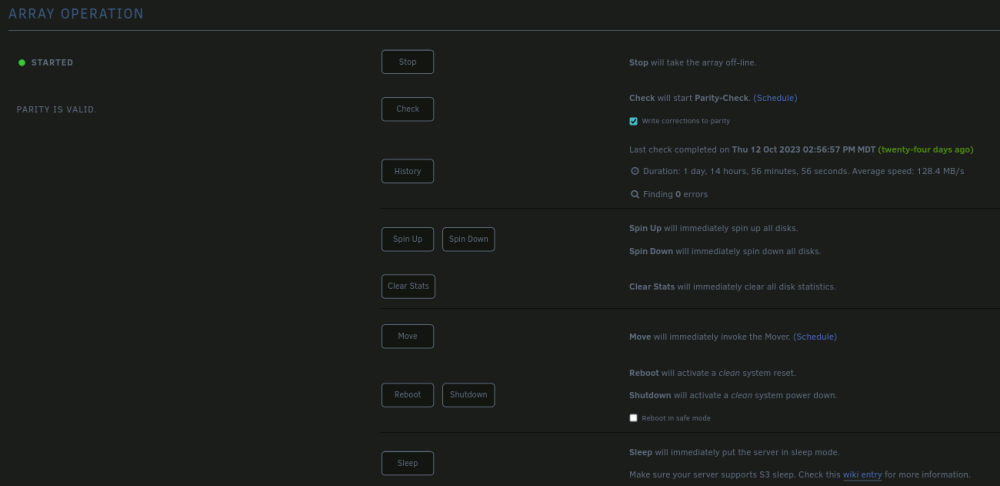Put the server to Sleep
Viewport: 1000px width, 486px height.
pos(408,463)
